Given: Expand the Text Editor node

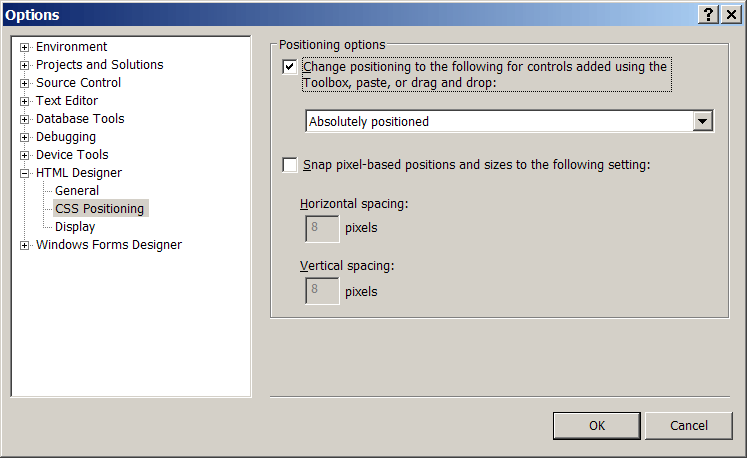Looking at the screenshot, I should coord(25,101).
